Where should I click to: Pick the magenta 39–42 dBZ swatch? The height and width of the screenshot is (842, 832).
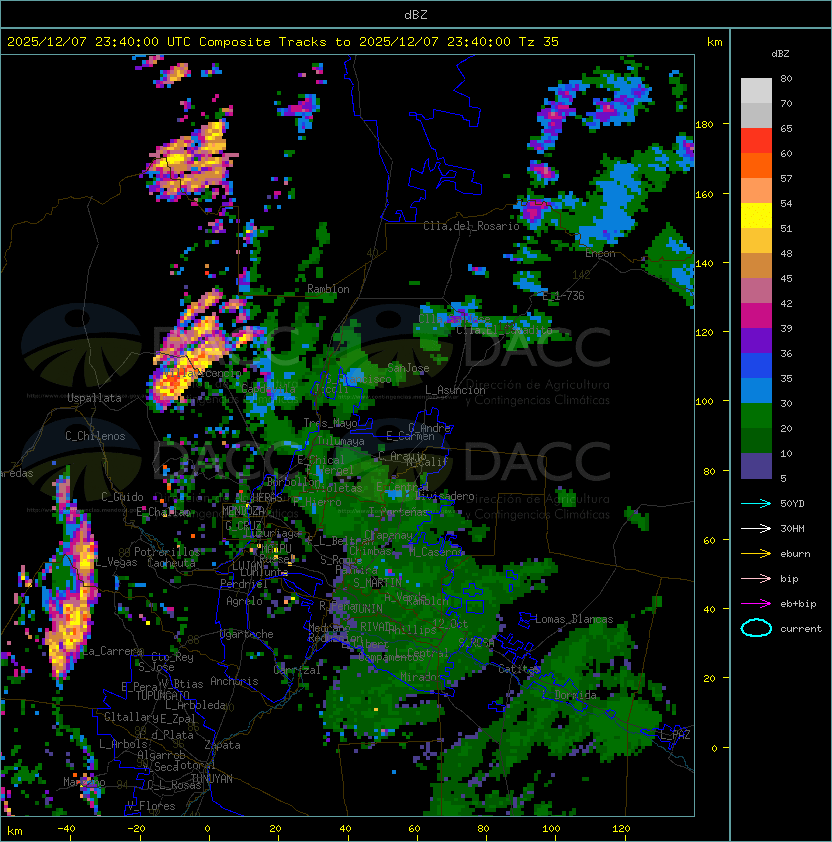click(x=756, y=316)
